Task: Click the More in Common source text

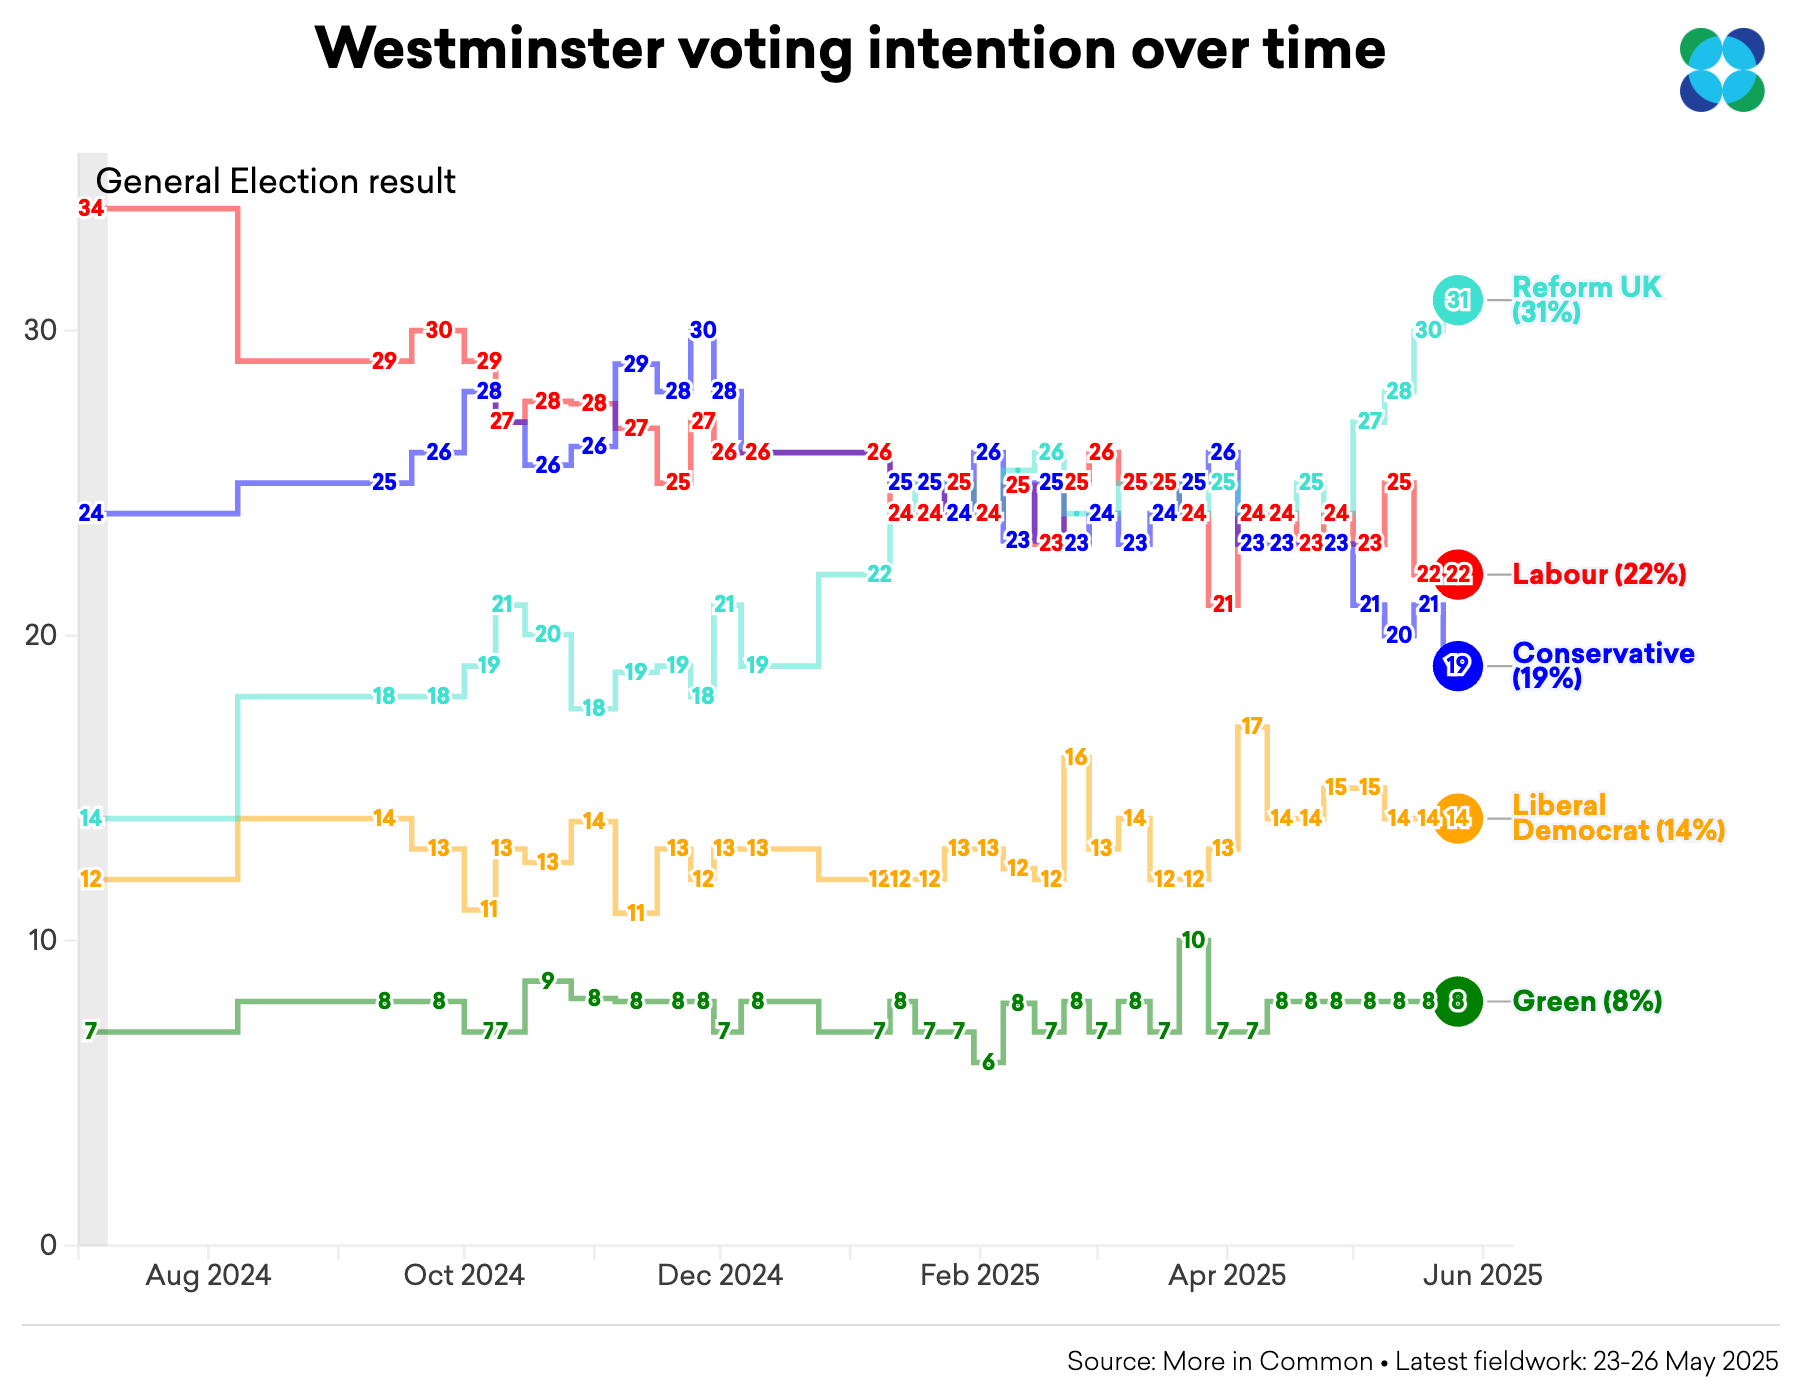Action: click(1220, 1361)
